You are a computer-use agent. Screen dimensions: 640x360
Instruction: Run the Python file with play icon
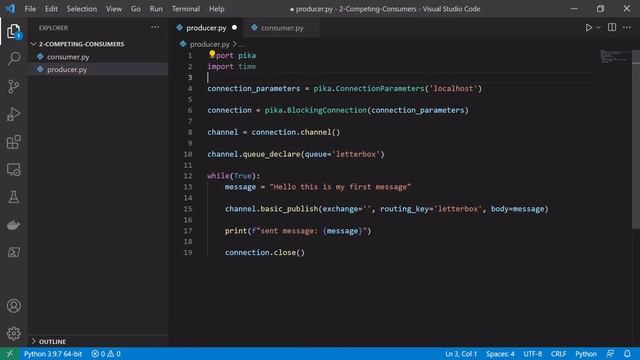pos(589,28)
